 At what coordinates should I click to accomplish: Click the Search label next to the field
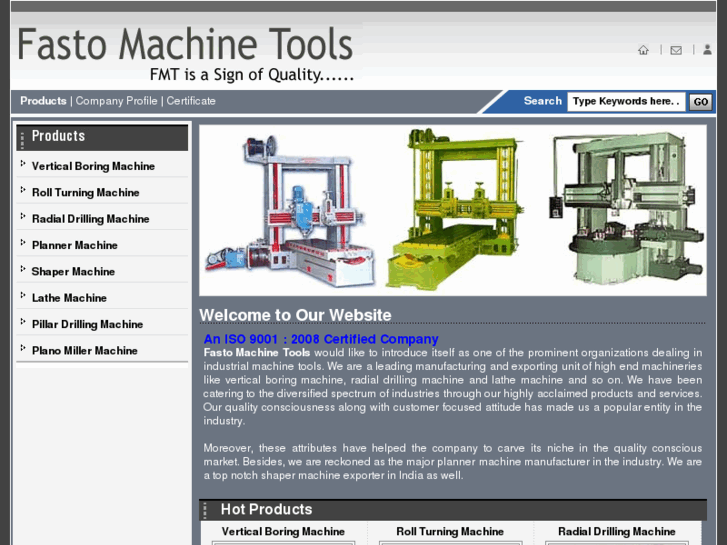[542, 101]
